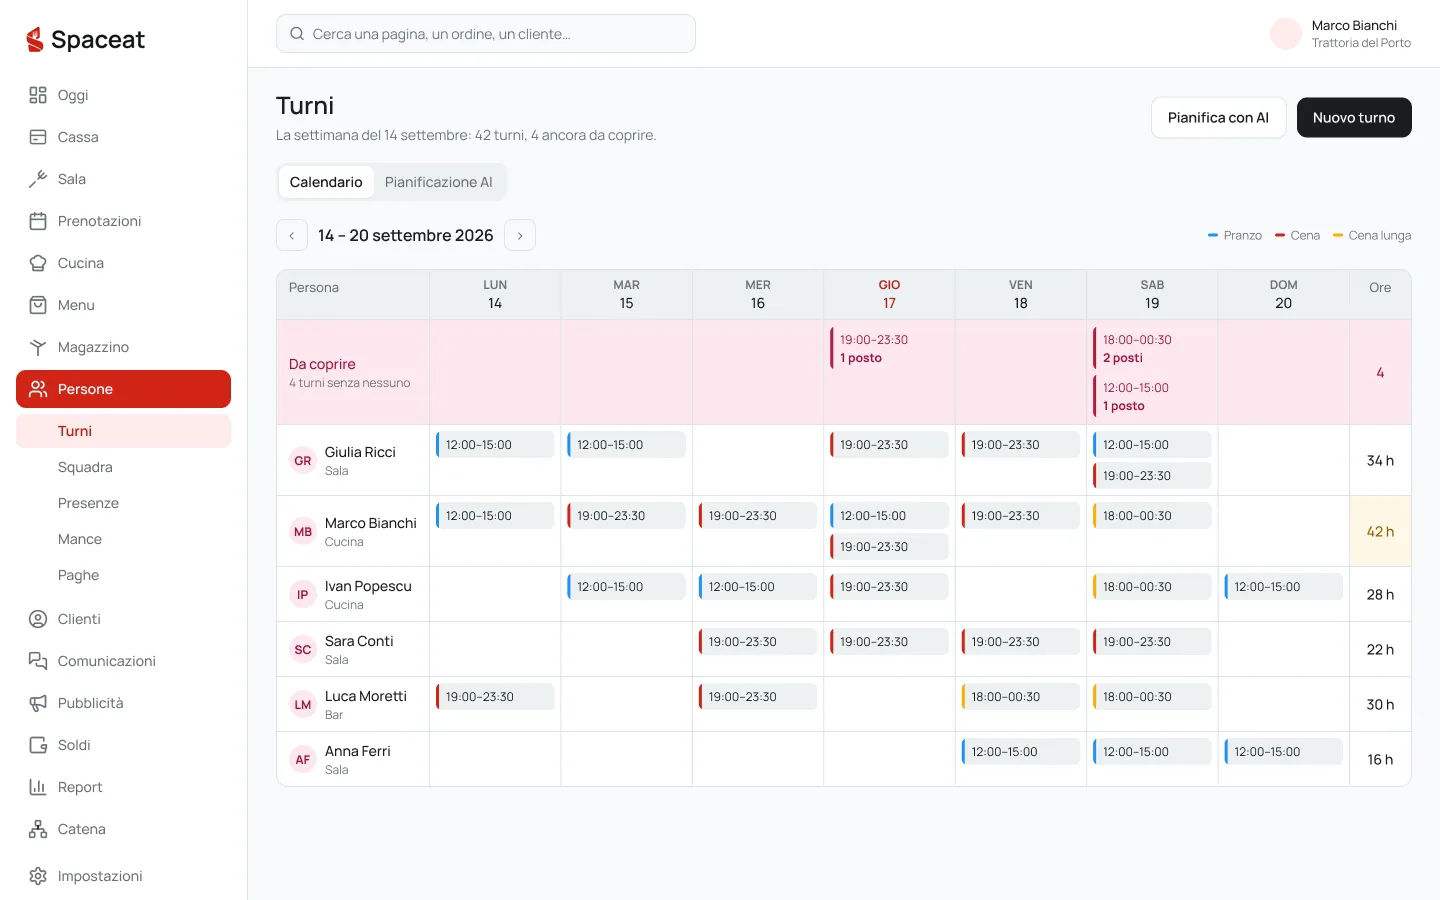Click the Pianifica con AI button
This screenshot has height=900, width=1440.
pos(1218,117)
